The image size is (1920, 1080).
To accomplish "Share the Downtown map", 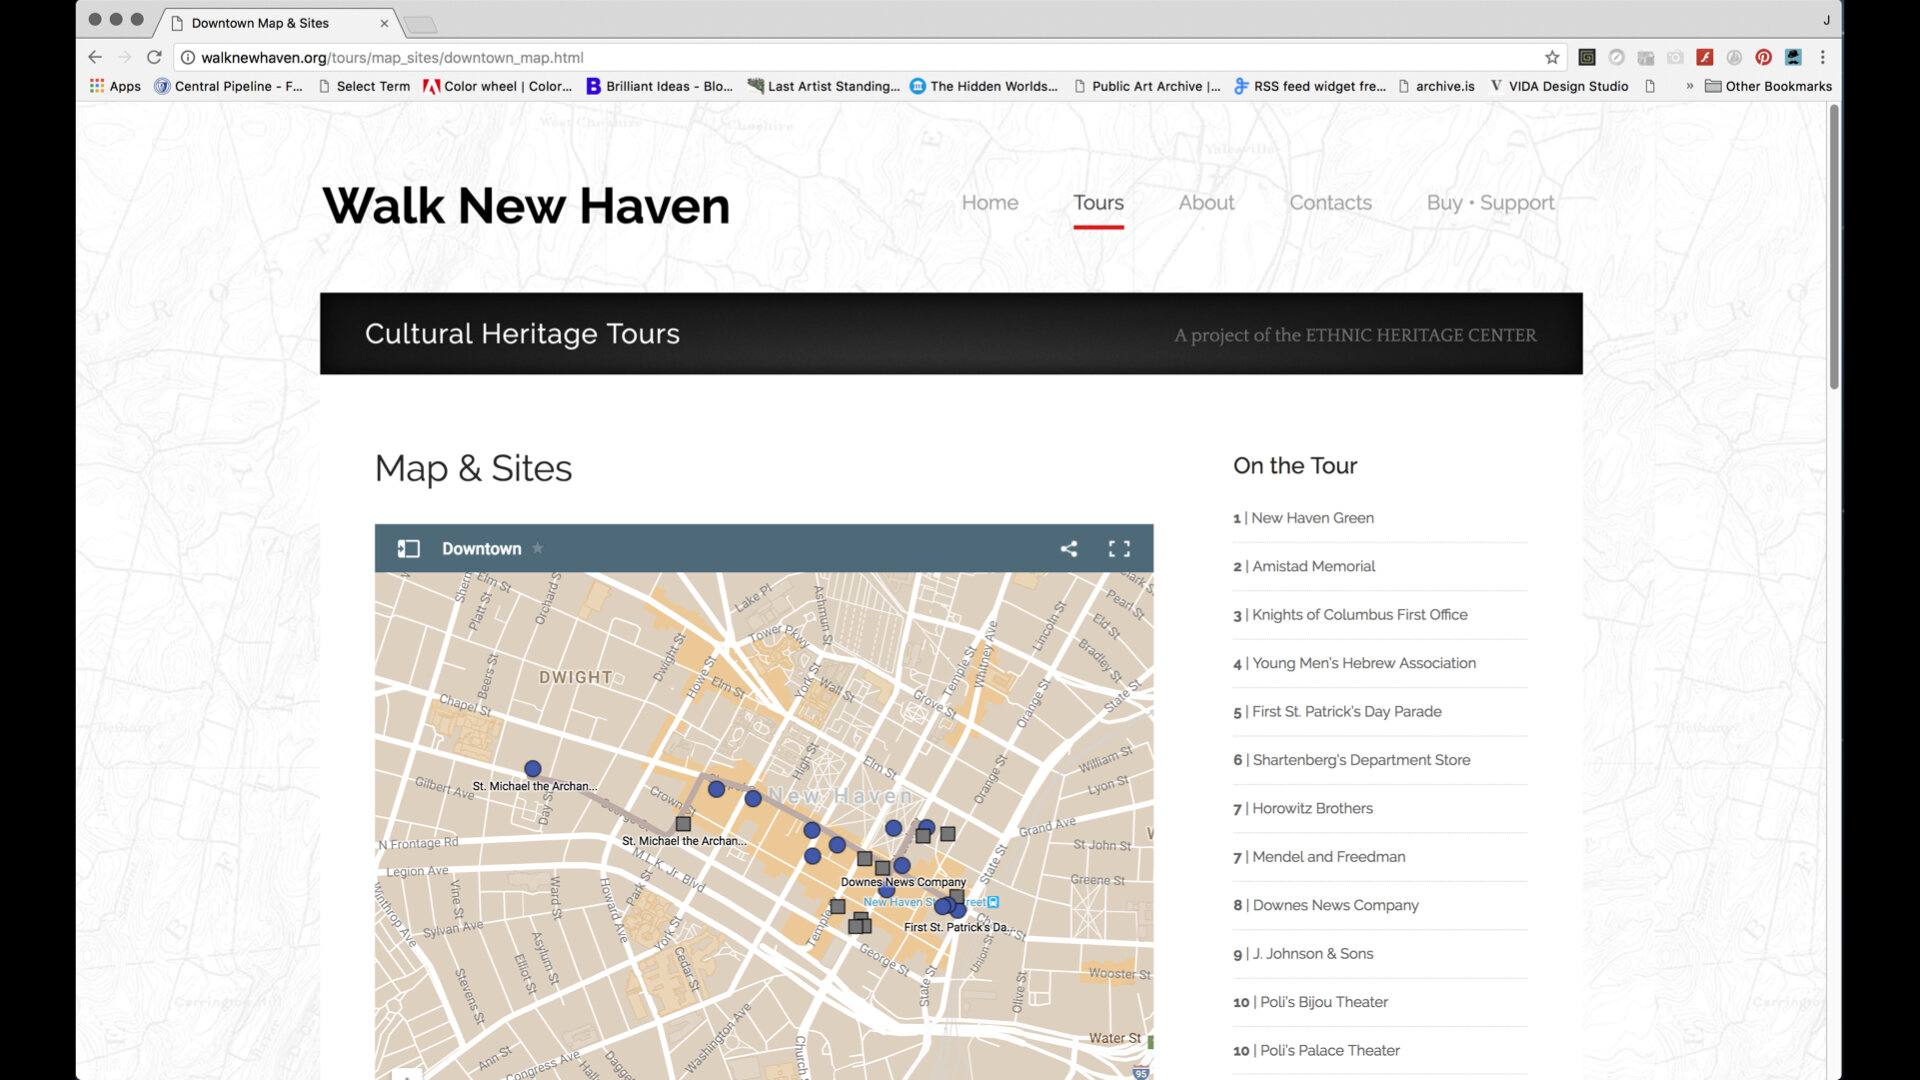I will [x=1069, y=549].
